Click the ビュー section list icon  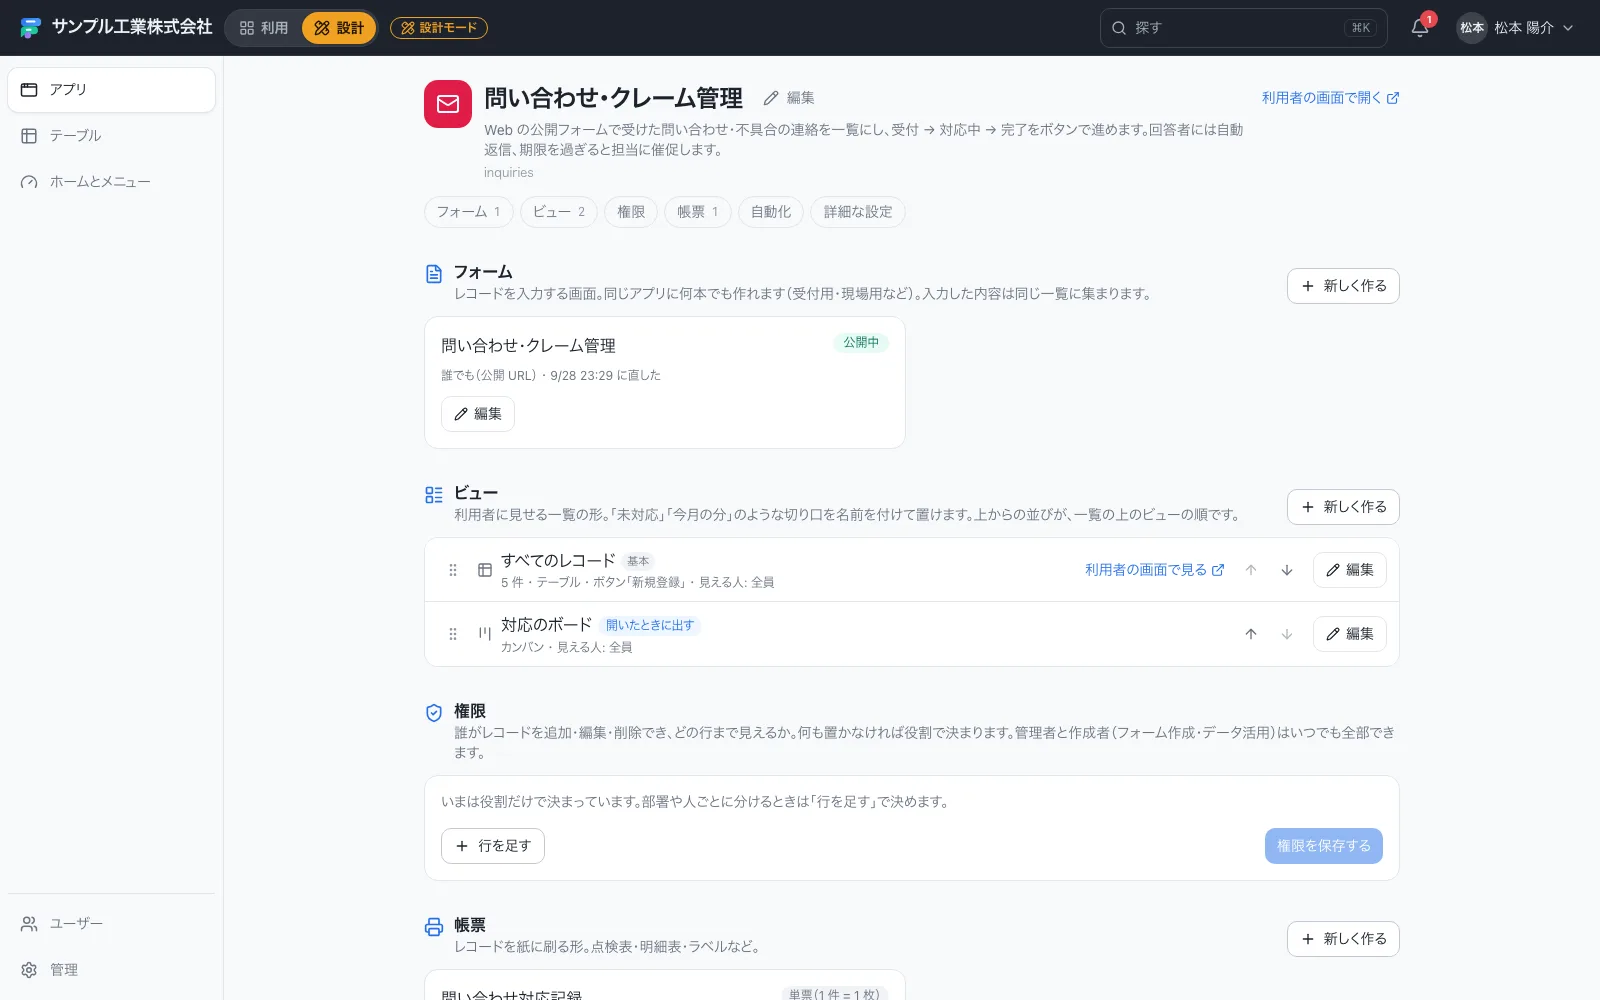click(434, 495)
